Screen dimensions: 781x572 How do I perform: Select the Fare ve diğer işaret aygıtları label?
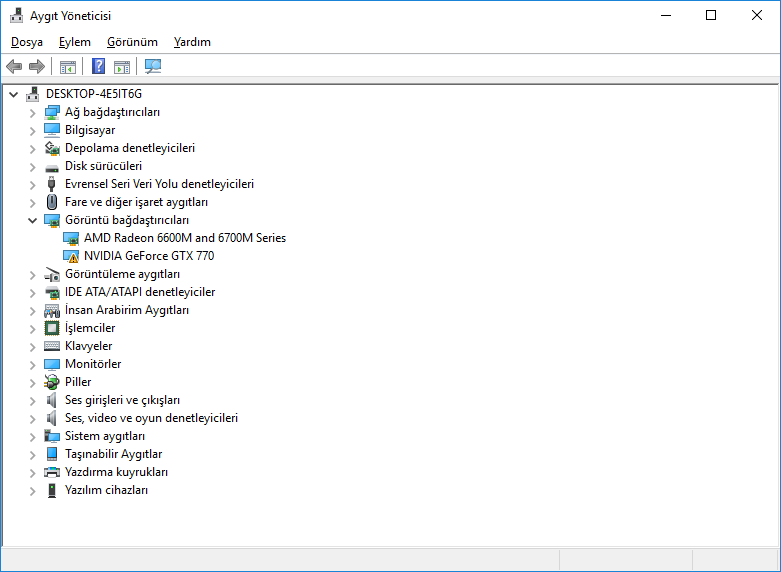(136, 202)
